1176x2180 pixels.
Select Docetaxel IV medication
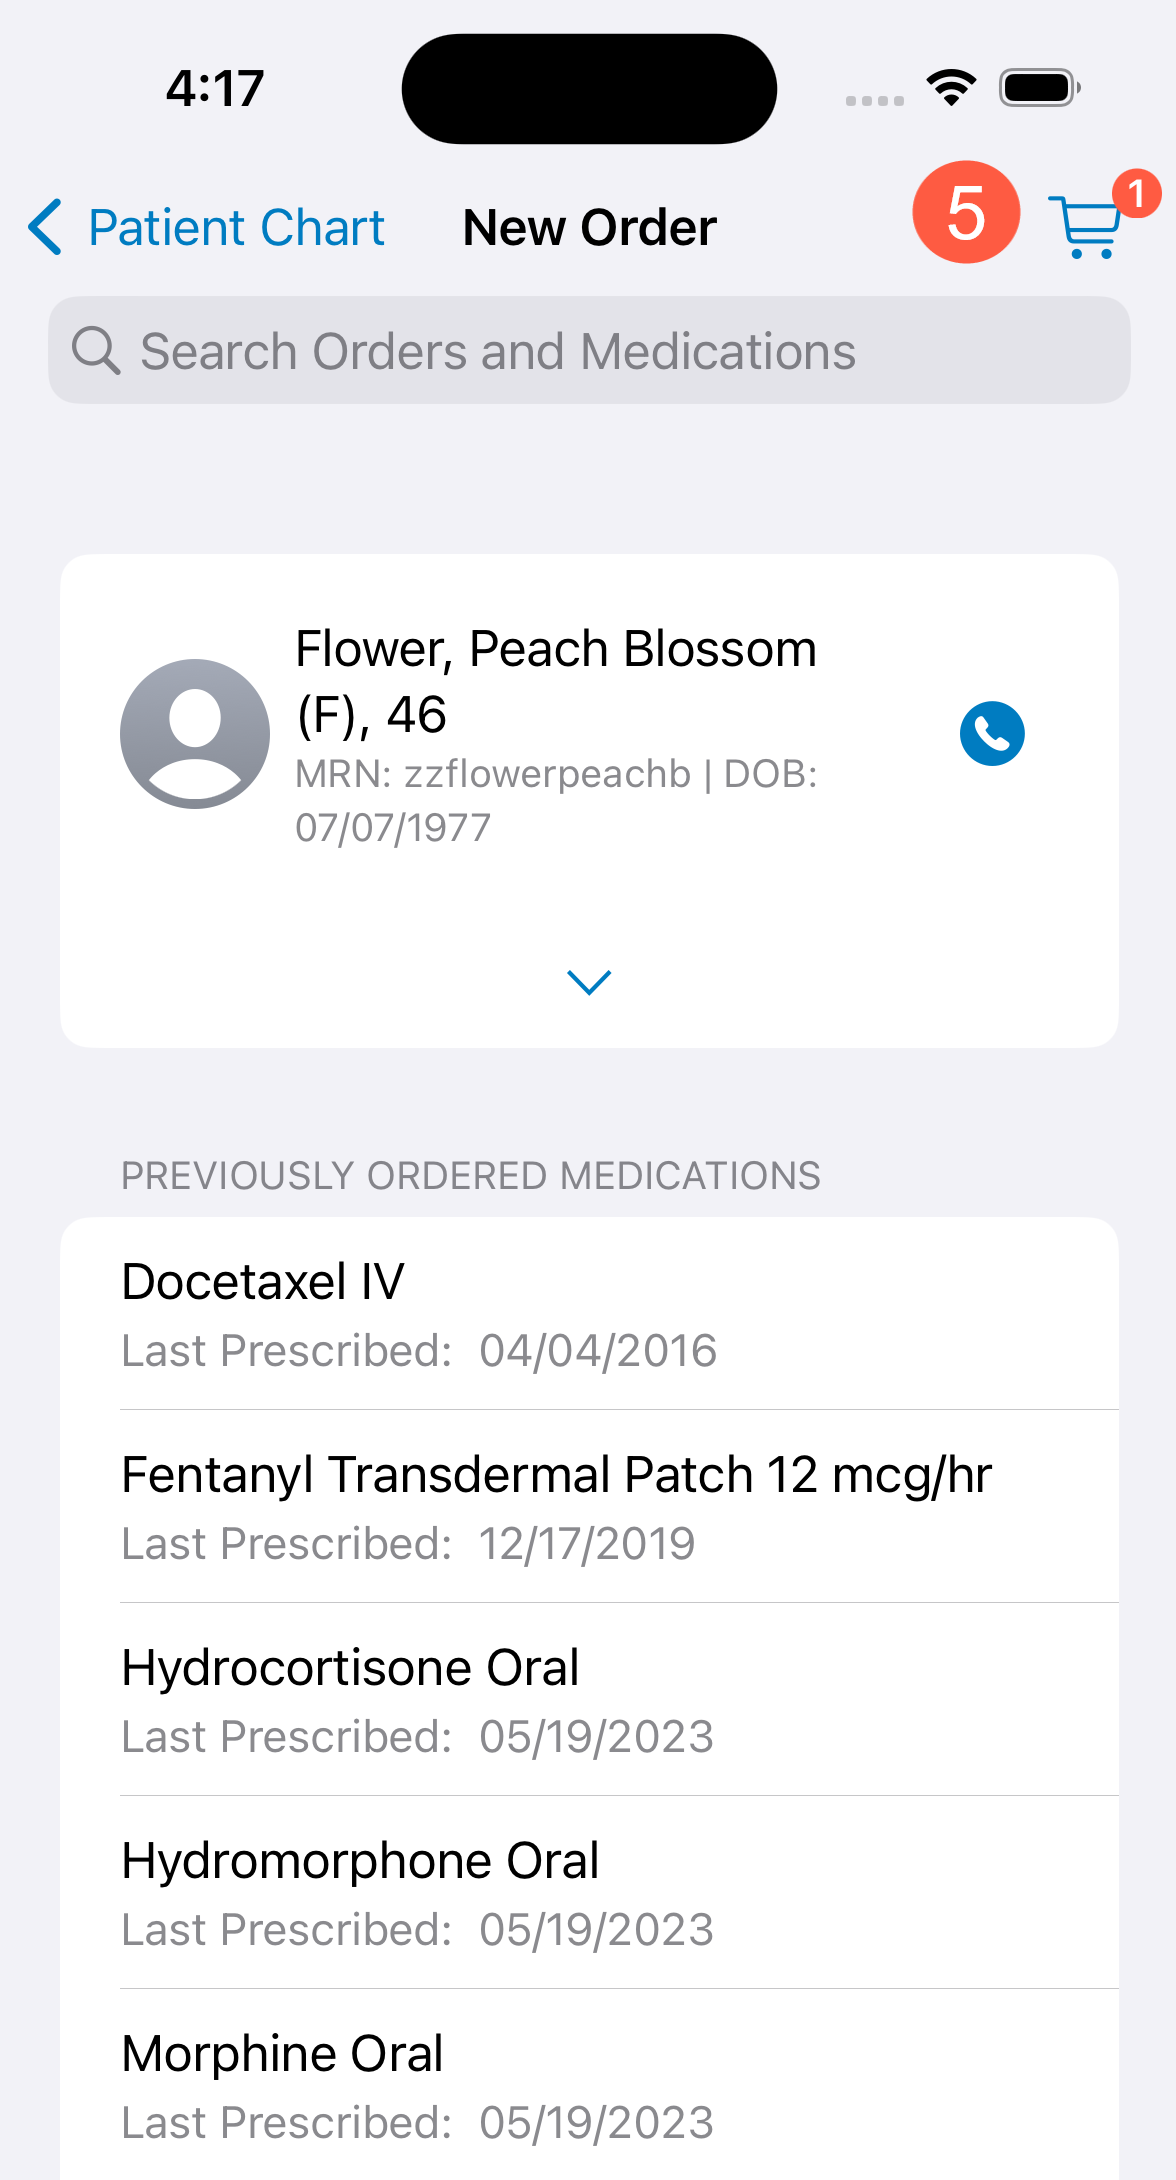588,1313
